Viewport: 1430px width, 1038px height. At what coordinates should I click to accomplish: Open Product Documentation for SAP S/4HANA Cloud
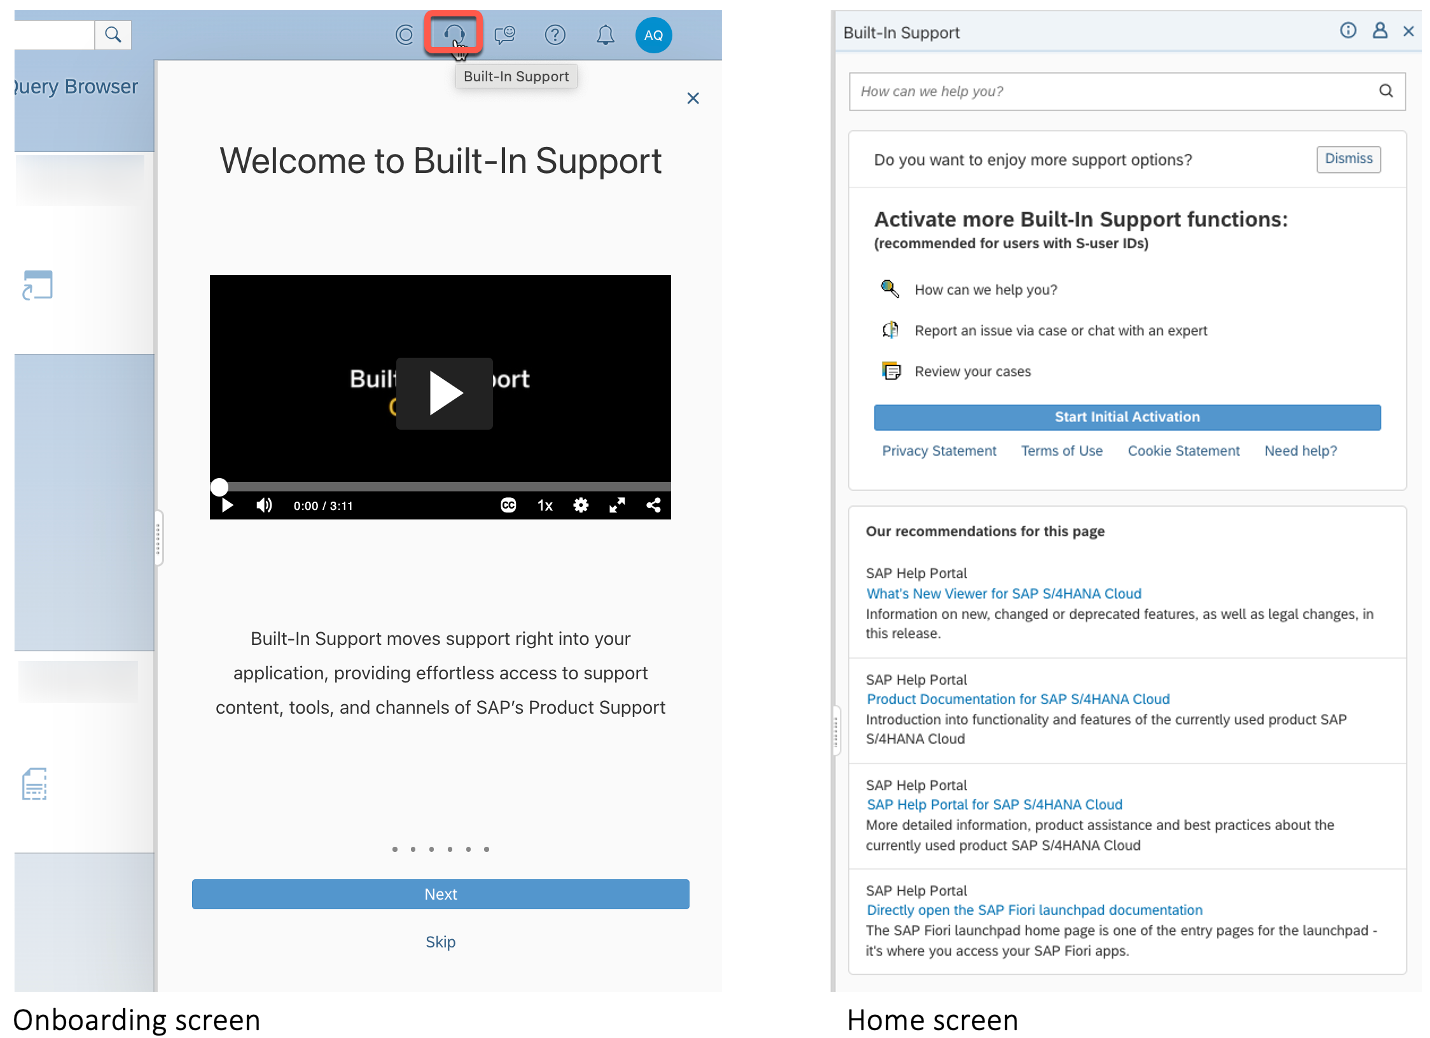[x=1018, y=699]
